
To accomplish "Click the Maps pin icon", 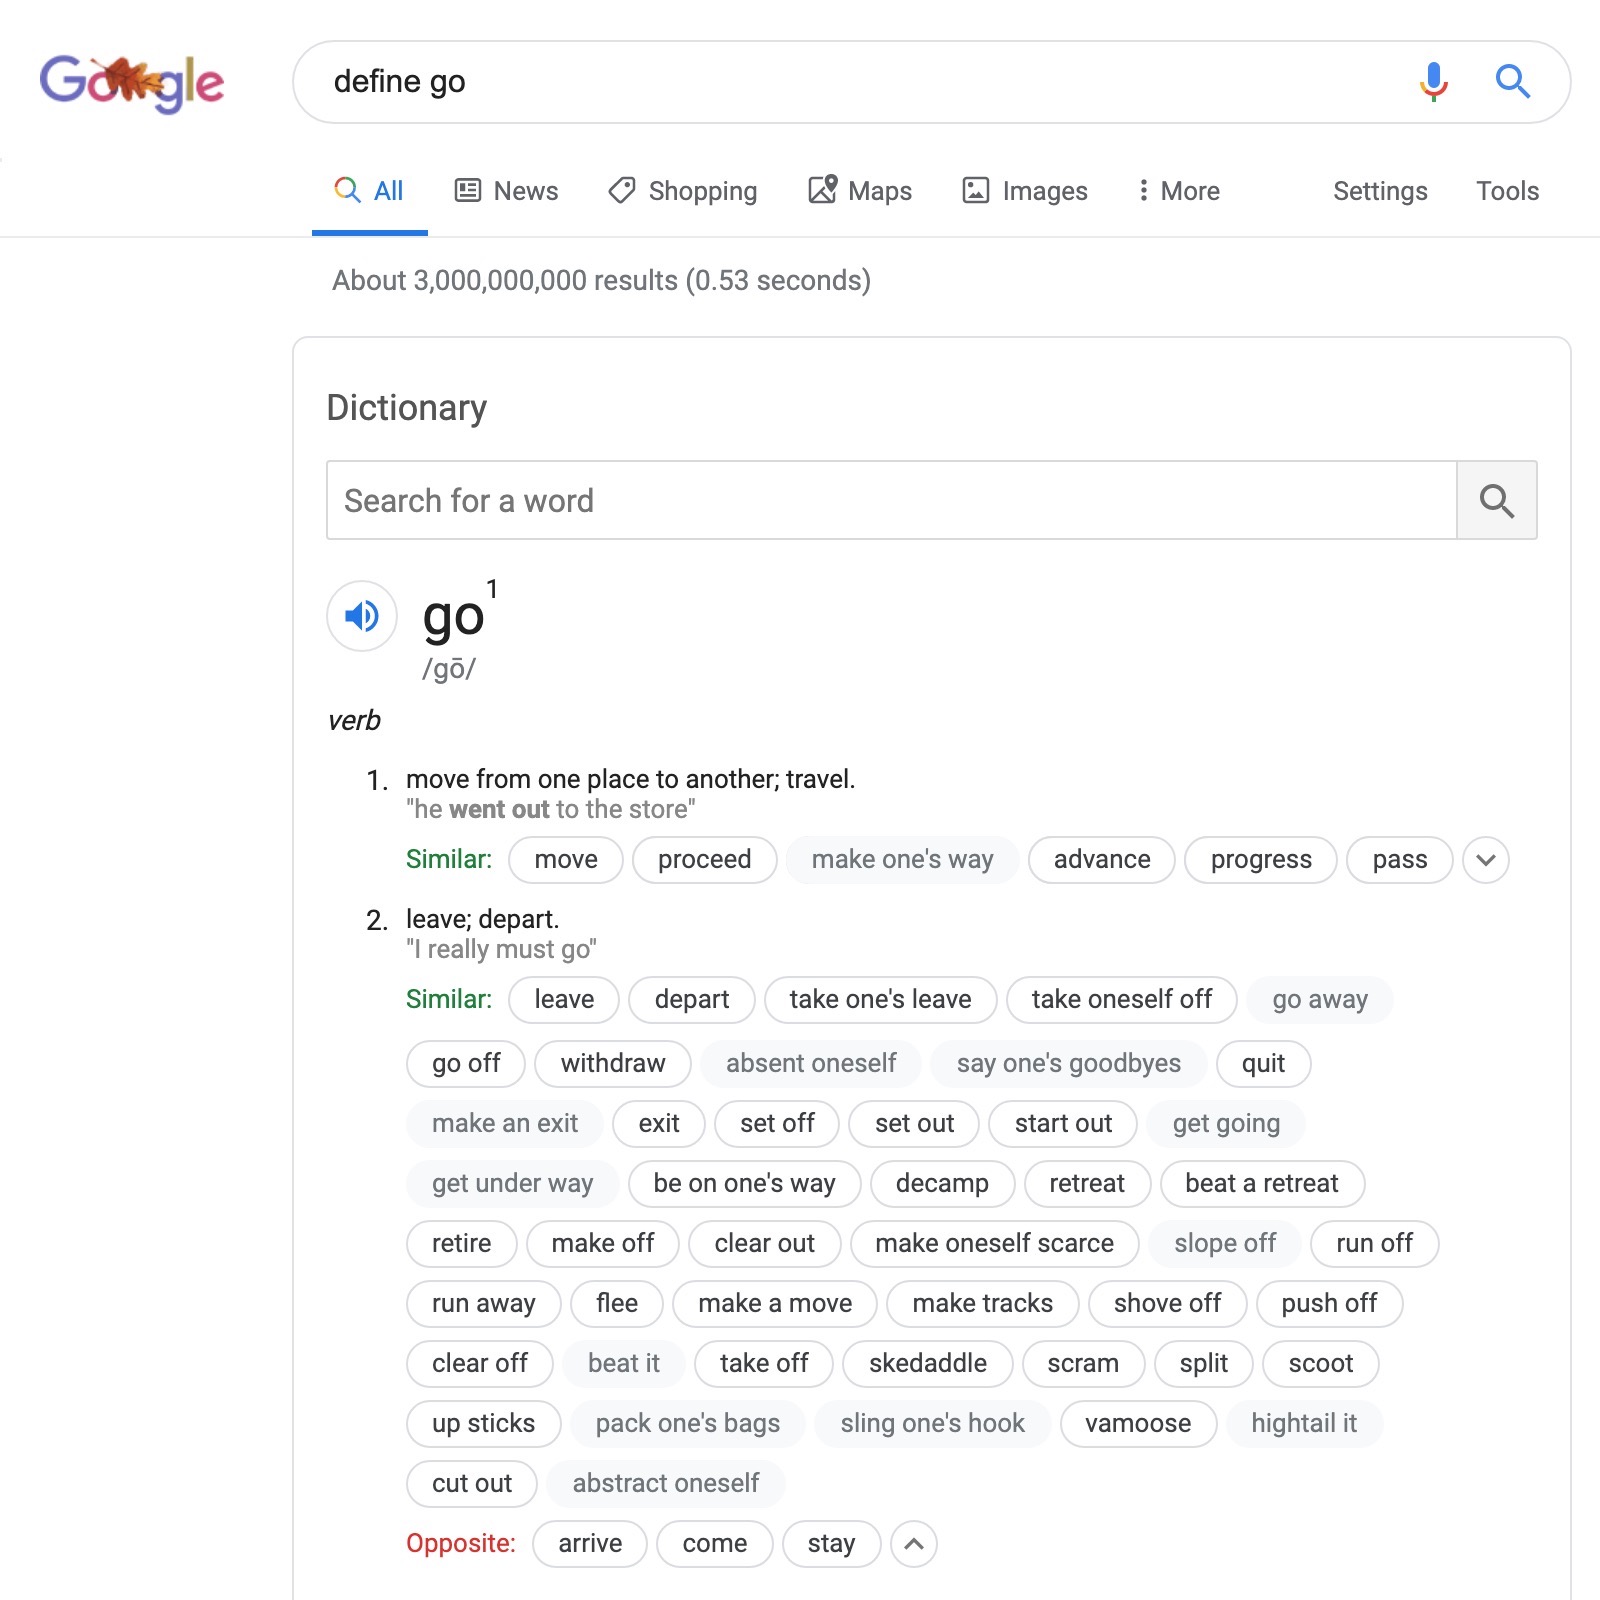I will pos(822,190).
